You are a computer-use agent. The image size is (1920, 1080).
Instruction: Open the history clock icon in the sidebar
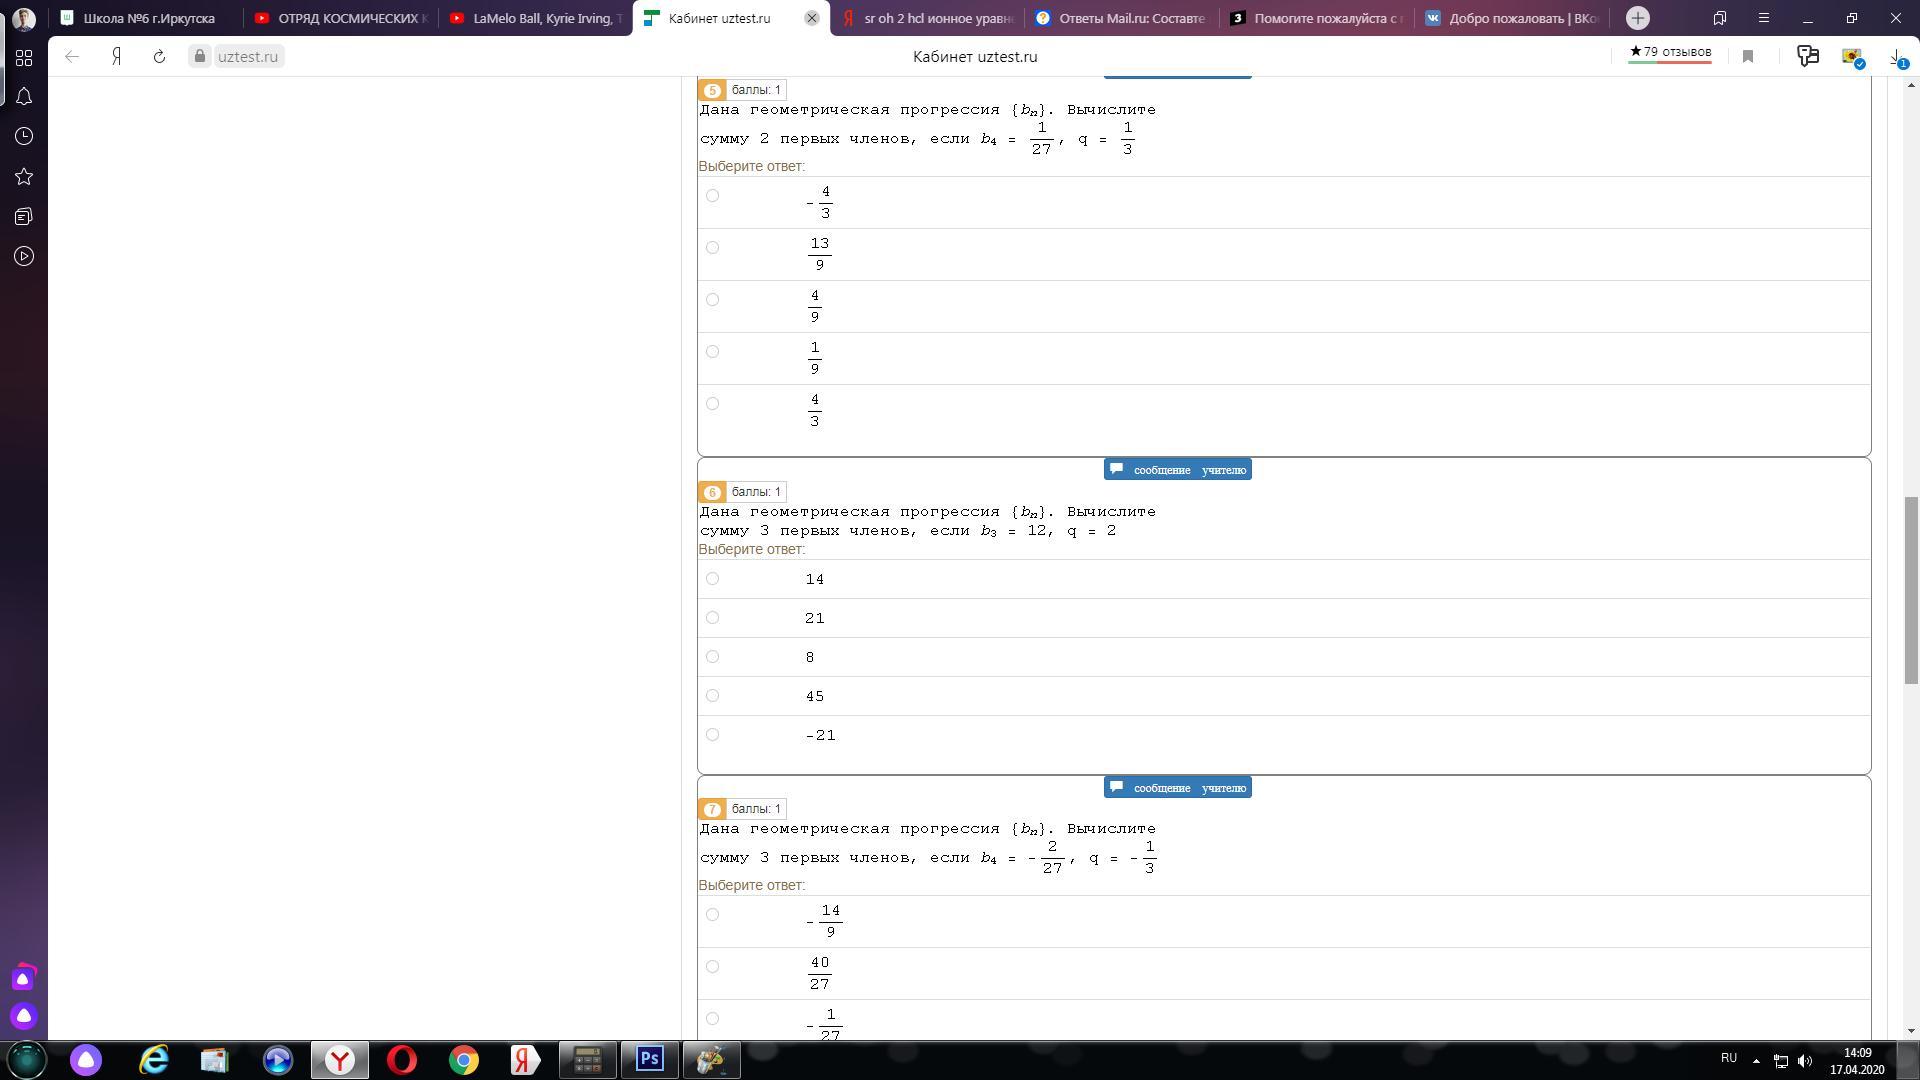pyautogui.click(x=24, y=137)
